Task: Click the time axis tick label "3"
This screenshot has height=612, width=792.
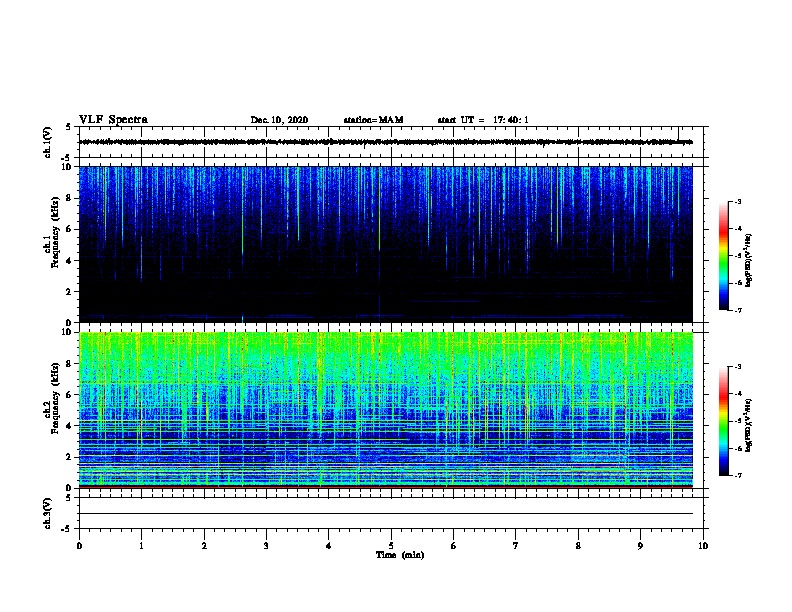Action: (x=267, y=546)
